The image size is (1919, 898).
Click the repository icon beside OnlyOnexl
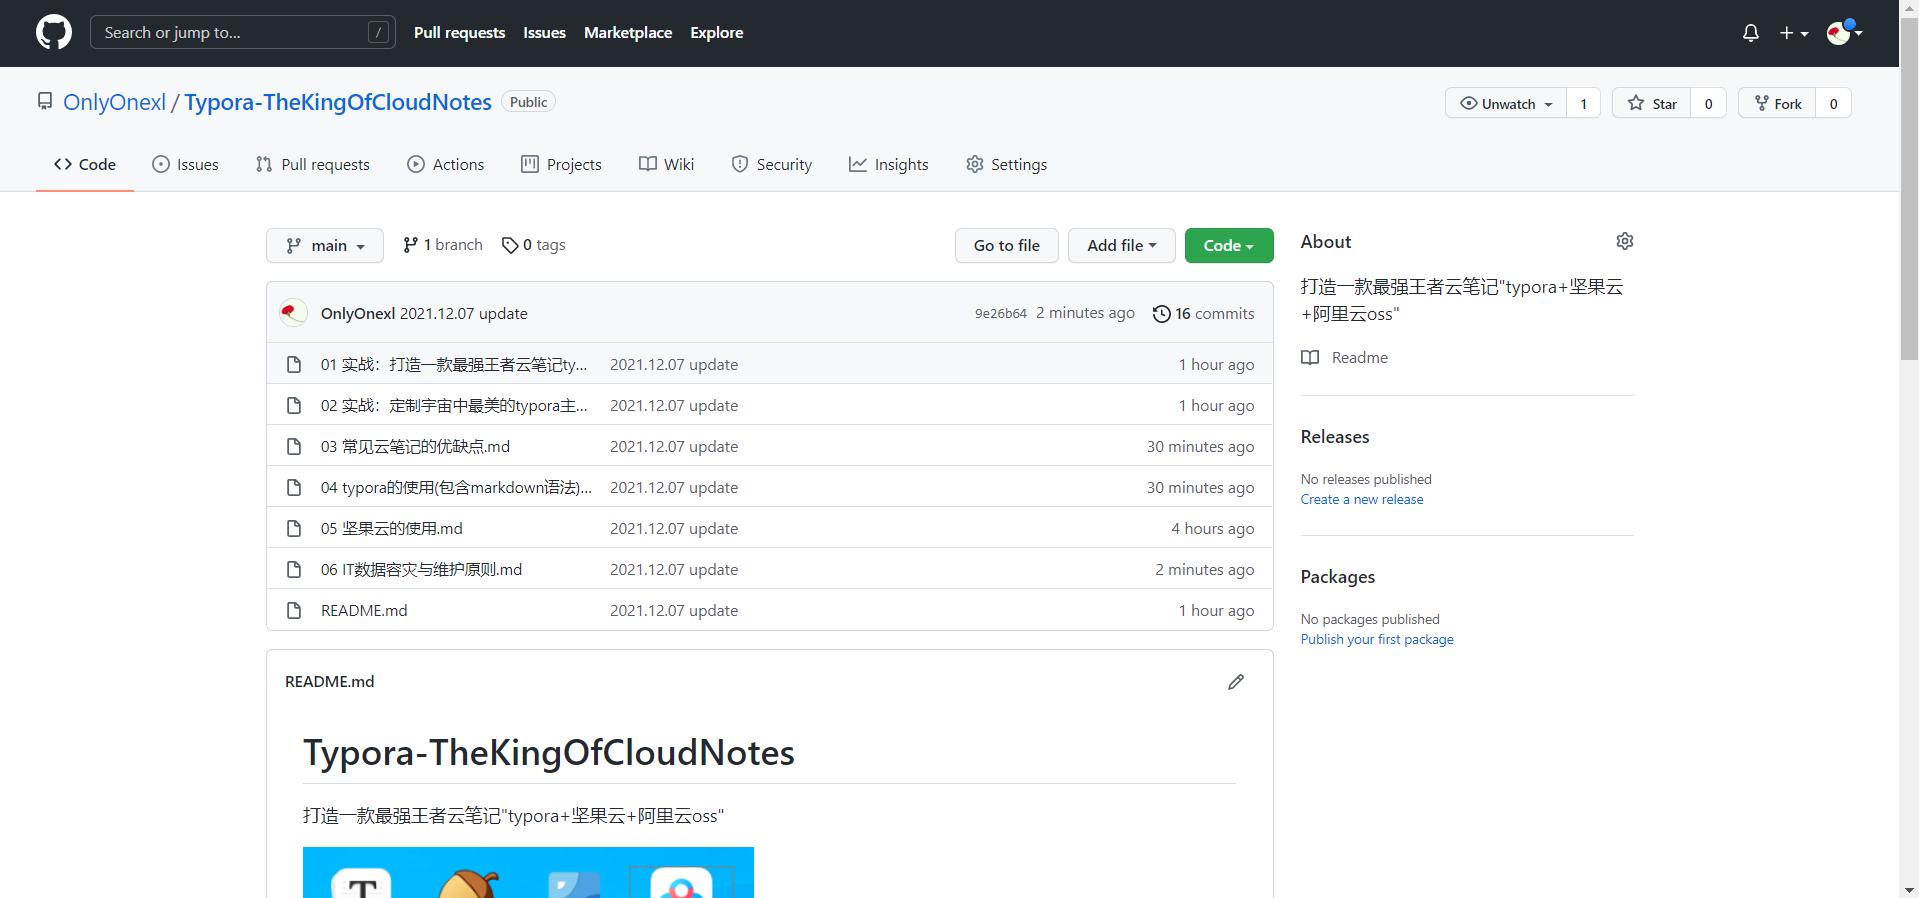(x=45, y=102)
